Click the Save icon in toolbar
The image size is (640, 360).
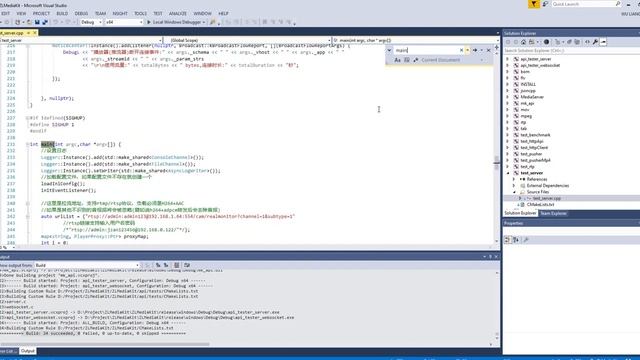37,22
